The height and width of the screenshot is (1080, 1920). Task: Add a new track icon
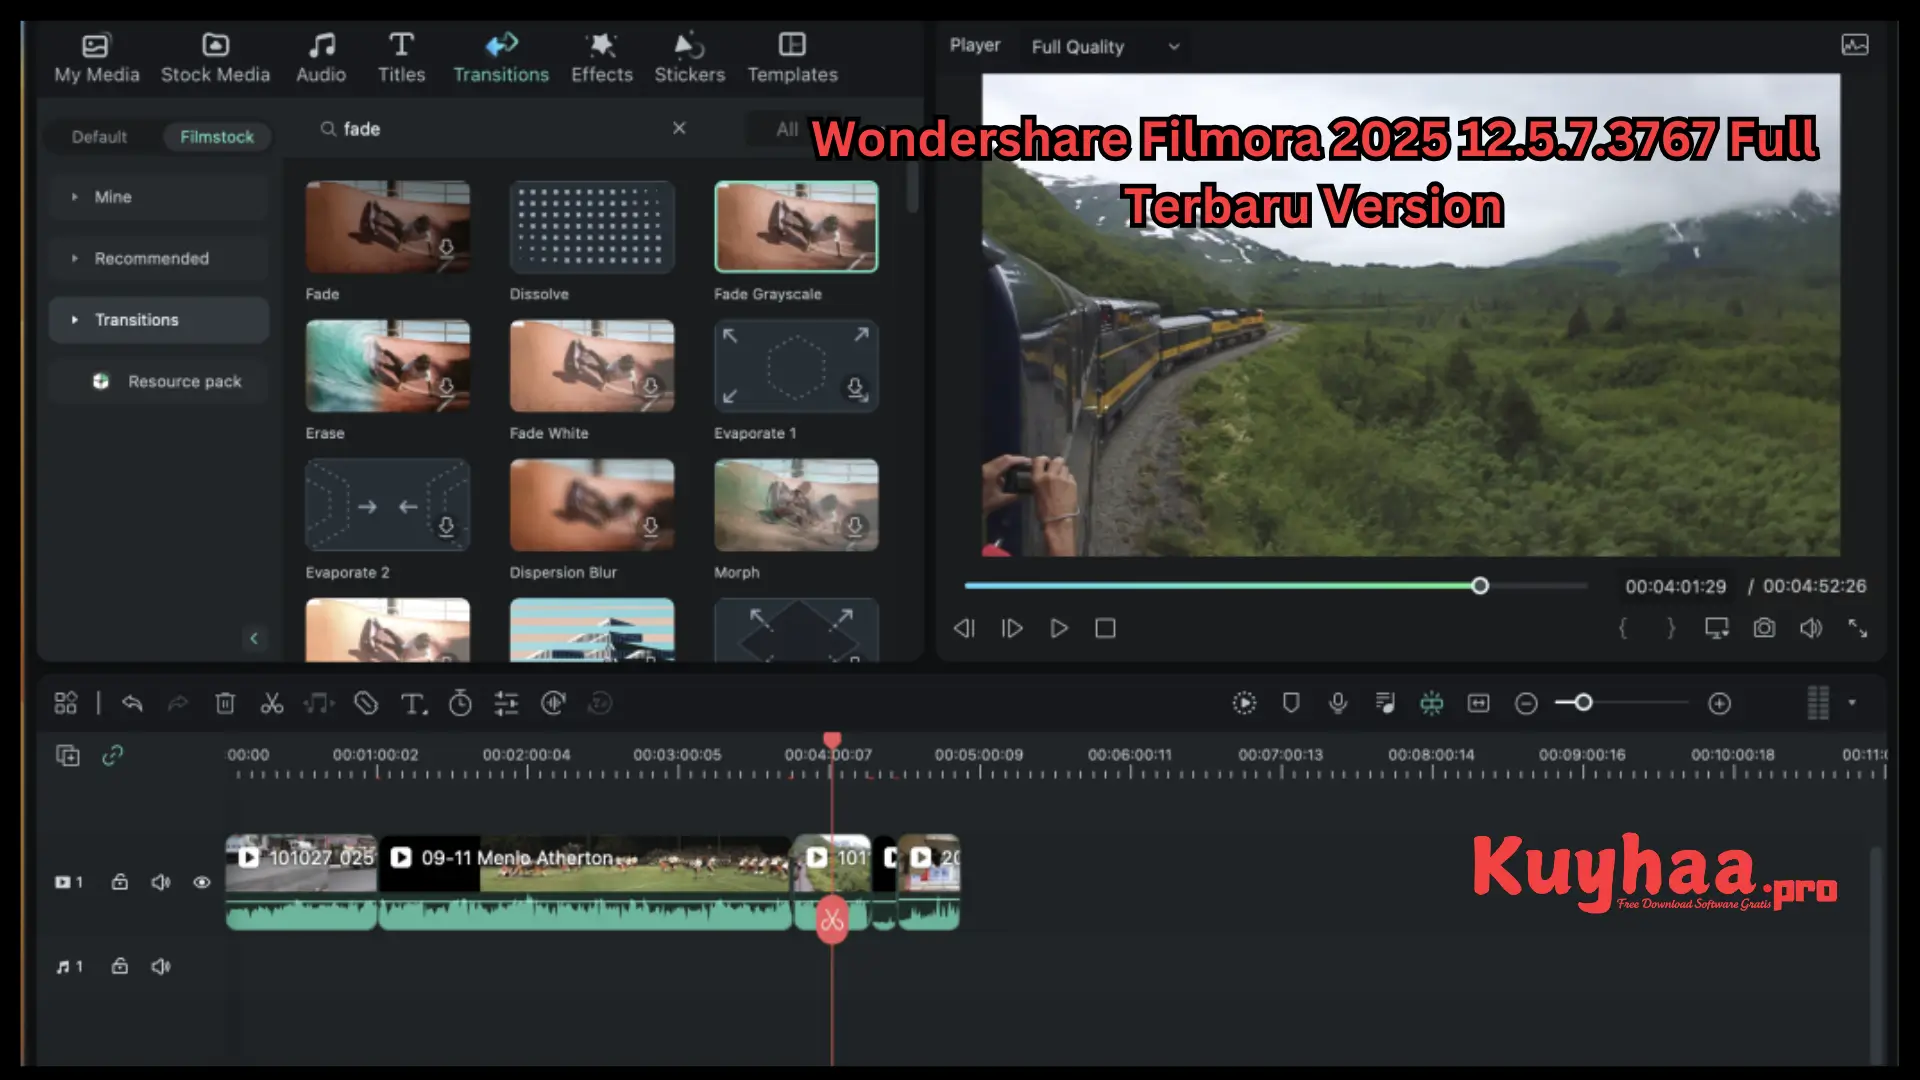(68, 755)
